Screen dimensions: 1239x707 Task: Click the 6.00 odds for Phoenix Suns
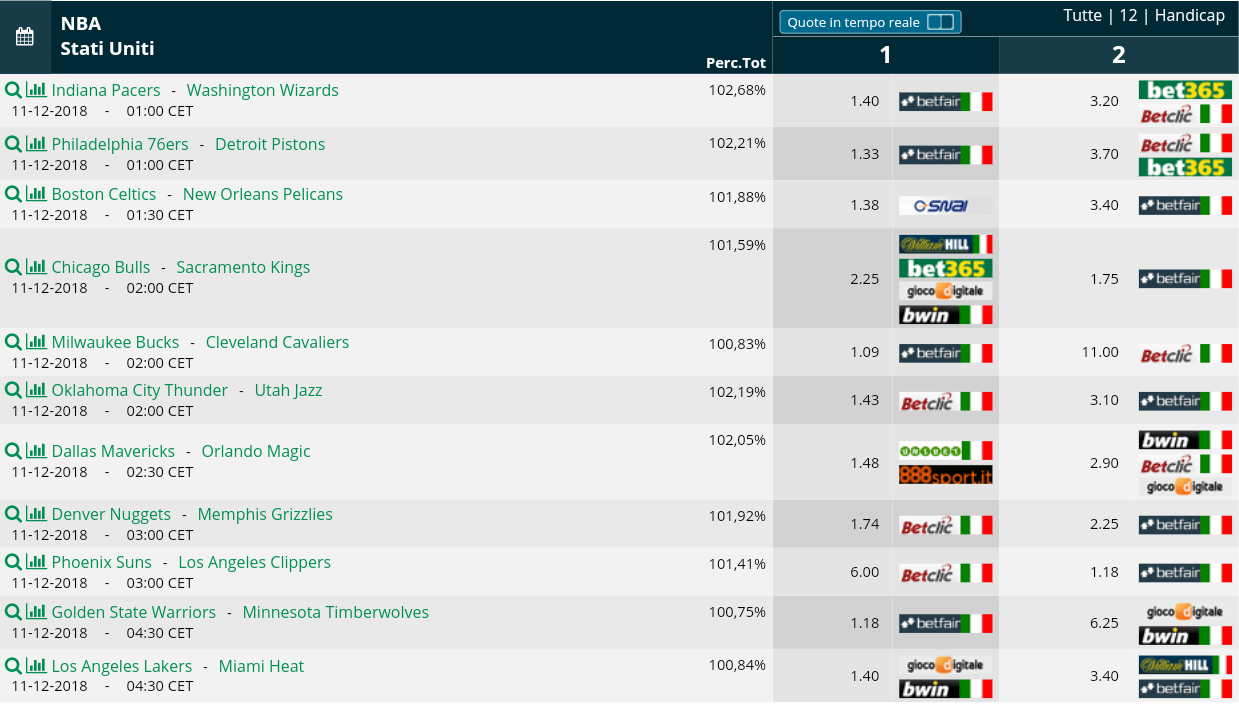[865, 572]
